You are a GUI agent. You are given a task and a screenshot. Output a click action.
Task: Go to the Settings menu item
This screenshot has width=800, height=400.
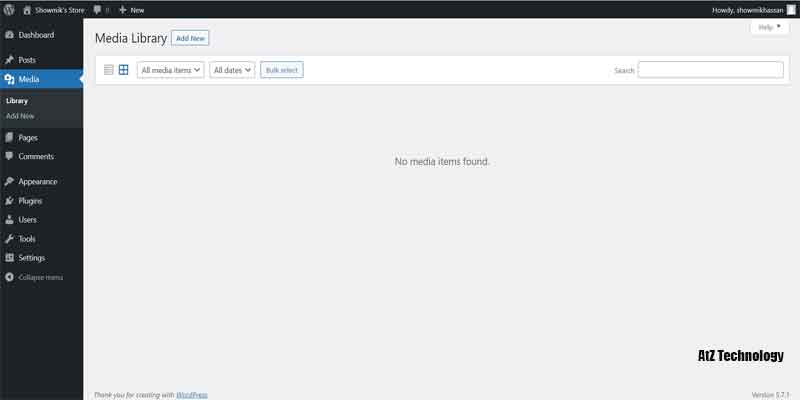click(x=31, y=258)
